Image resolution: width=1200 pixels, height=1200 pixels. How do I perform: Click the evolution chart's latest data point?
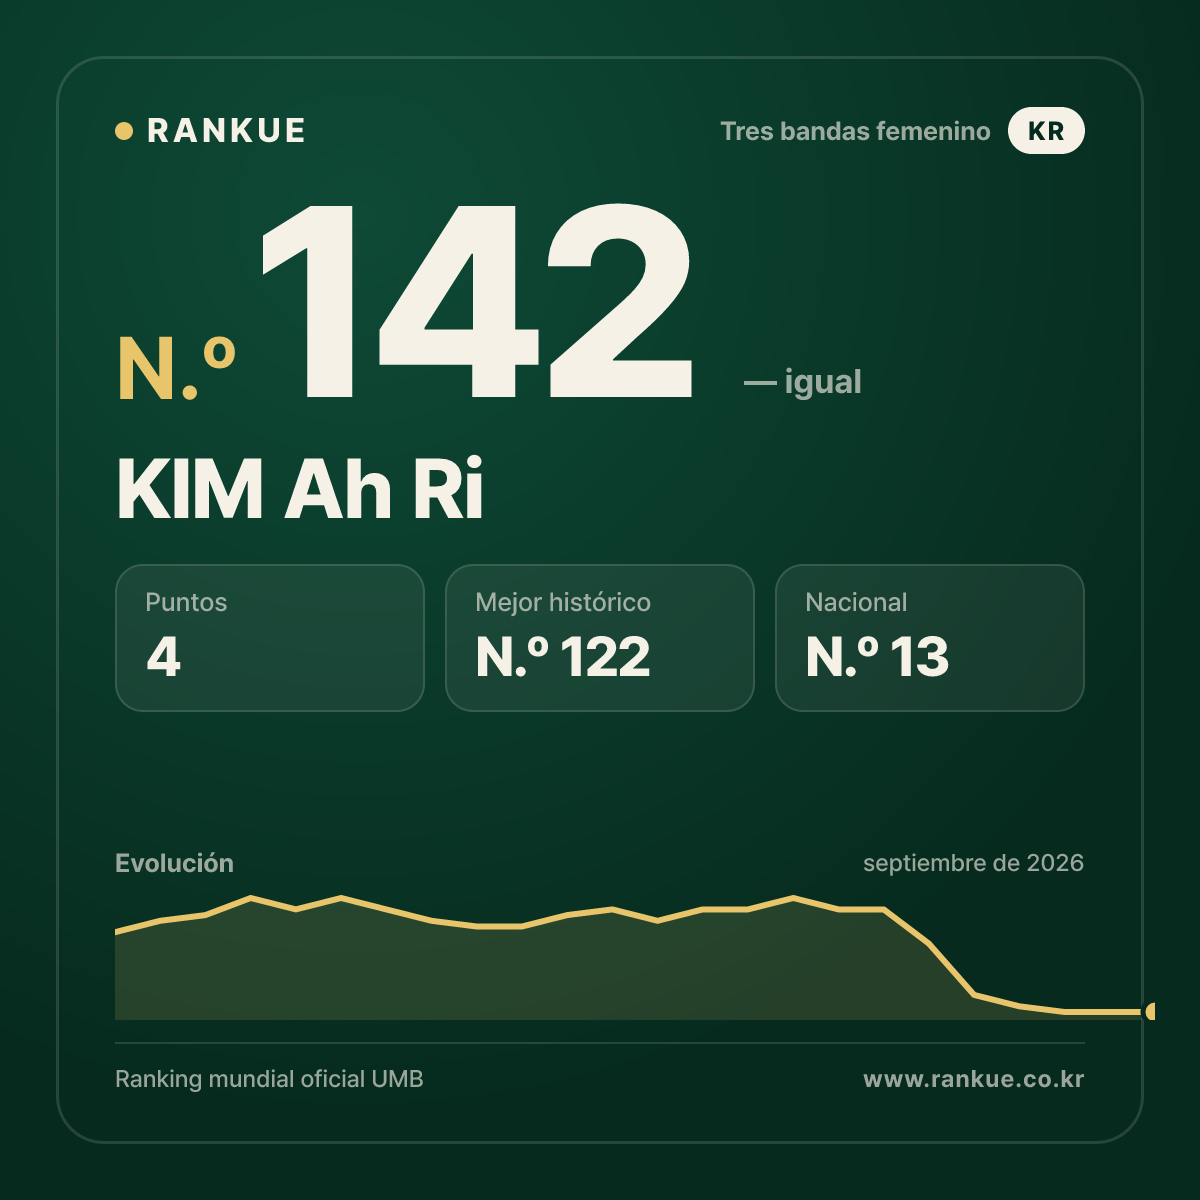click(1151, 1012)
